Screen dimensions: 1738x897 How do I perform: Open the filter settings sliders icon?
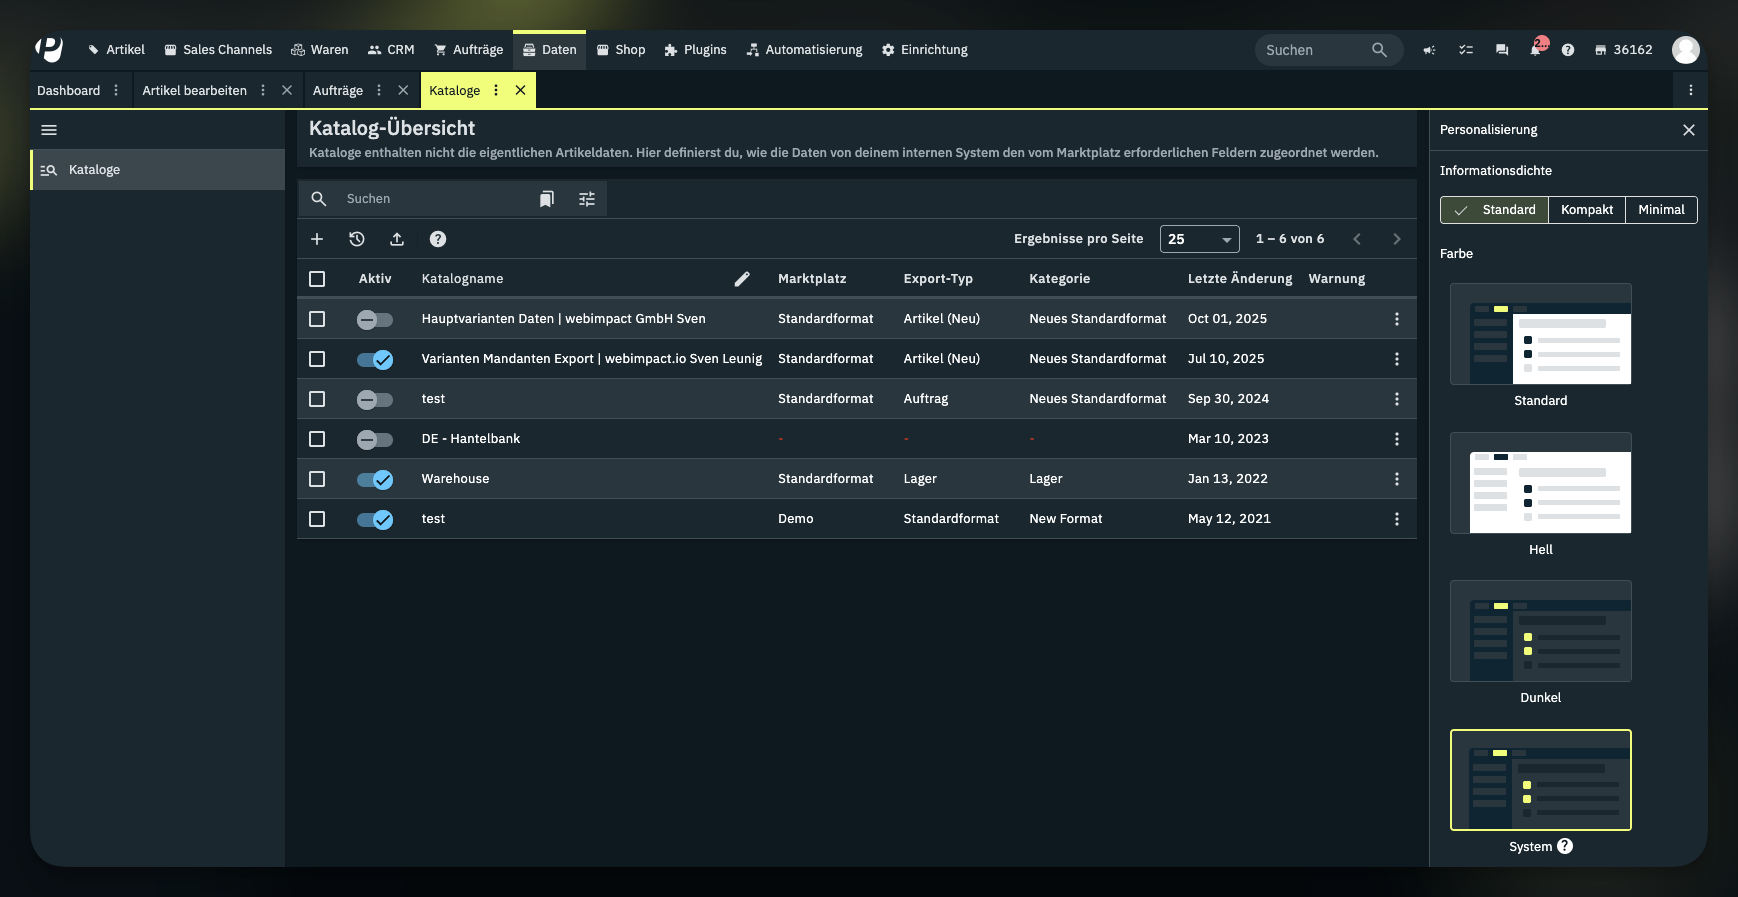click(x=587, y=199)
